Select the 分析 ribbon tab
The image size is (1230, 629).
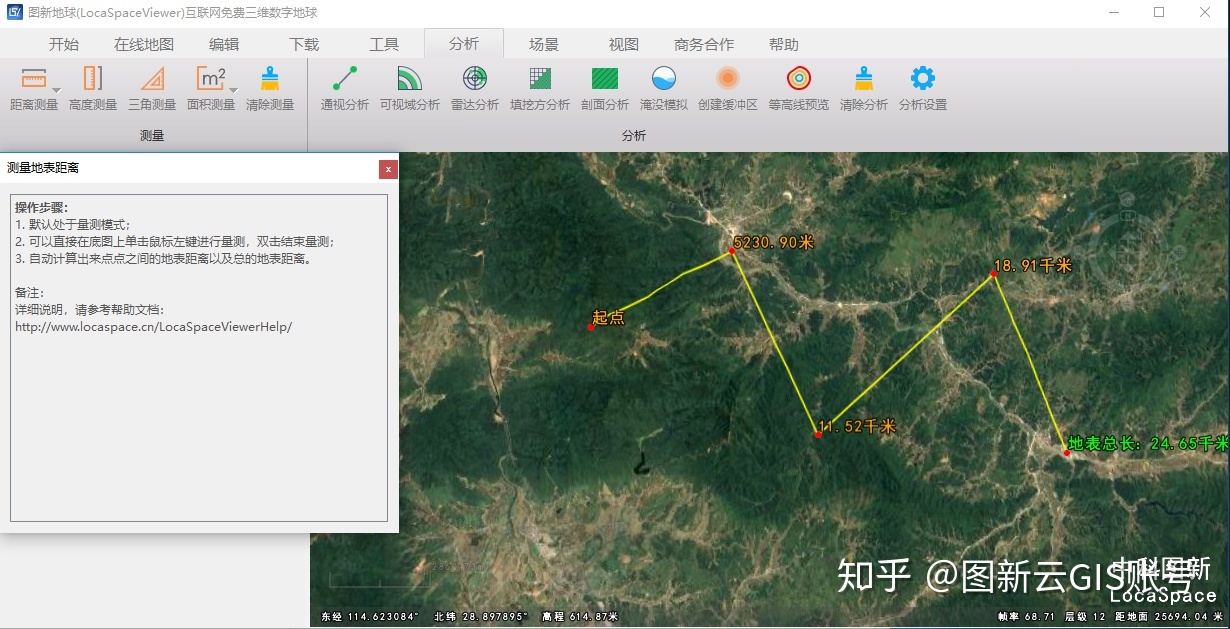click(x=464, y=44)
